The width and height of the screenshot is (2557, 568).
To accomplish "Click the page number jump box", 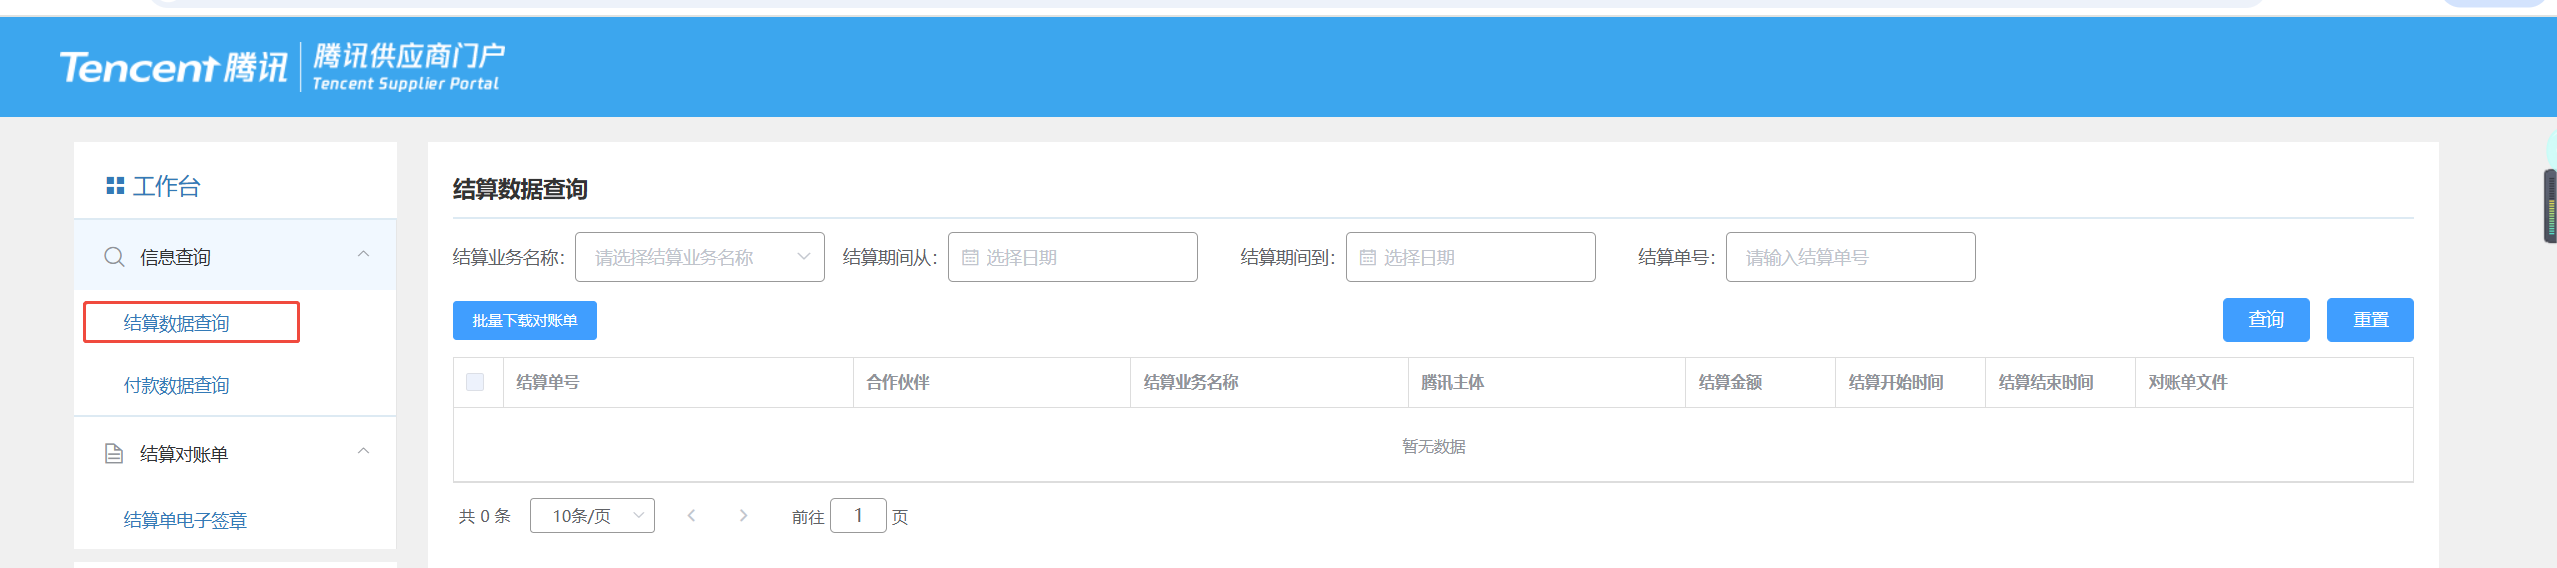I will pos(858,516).
